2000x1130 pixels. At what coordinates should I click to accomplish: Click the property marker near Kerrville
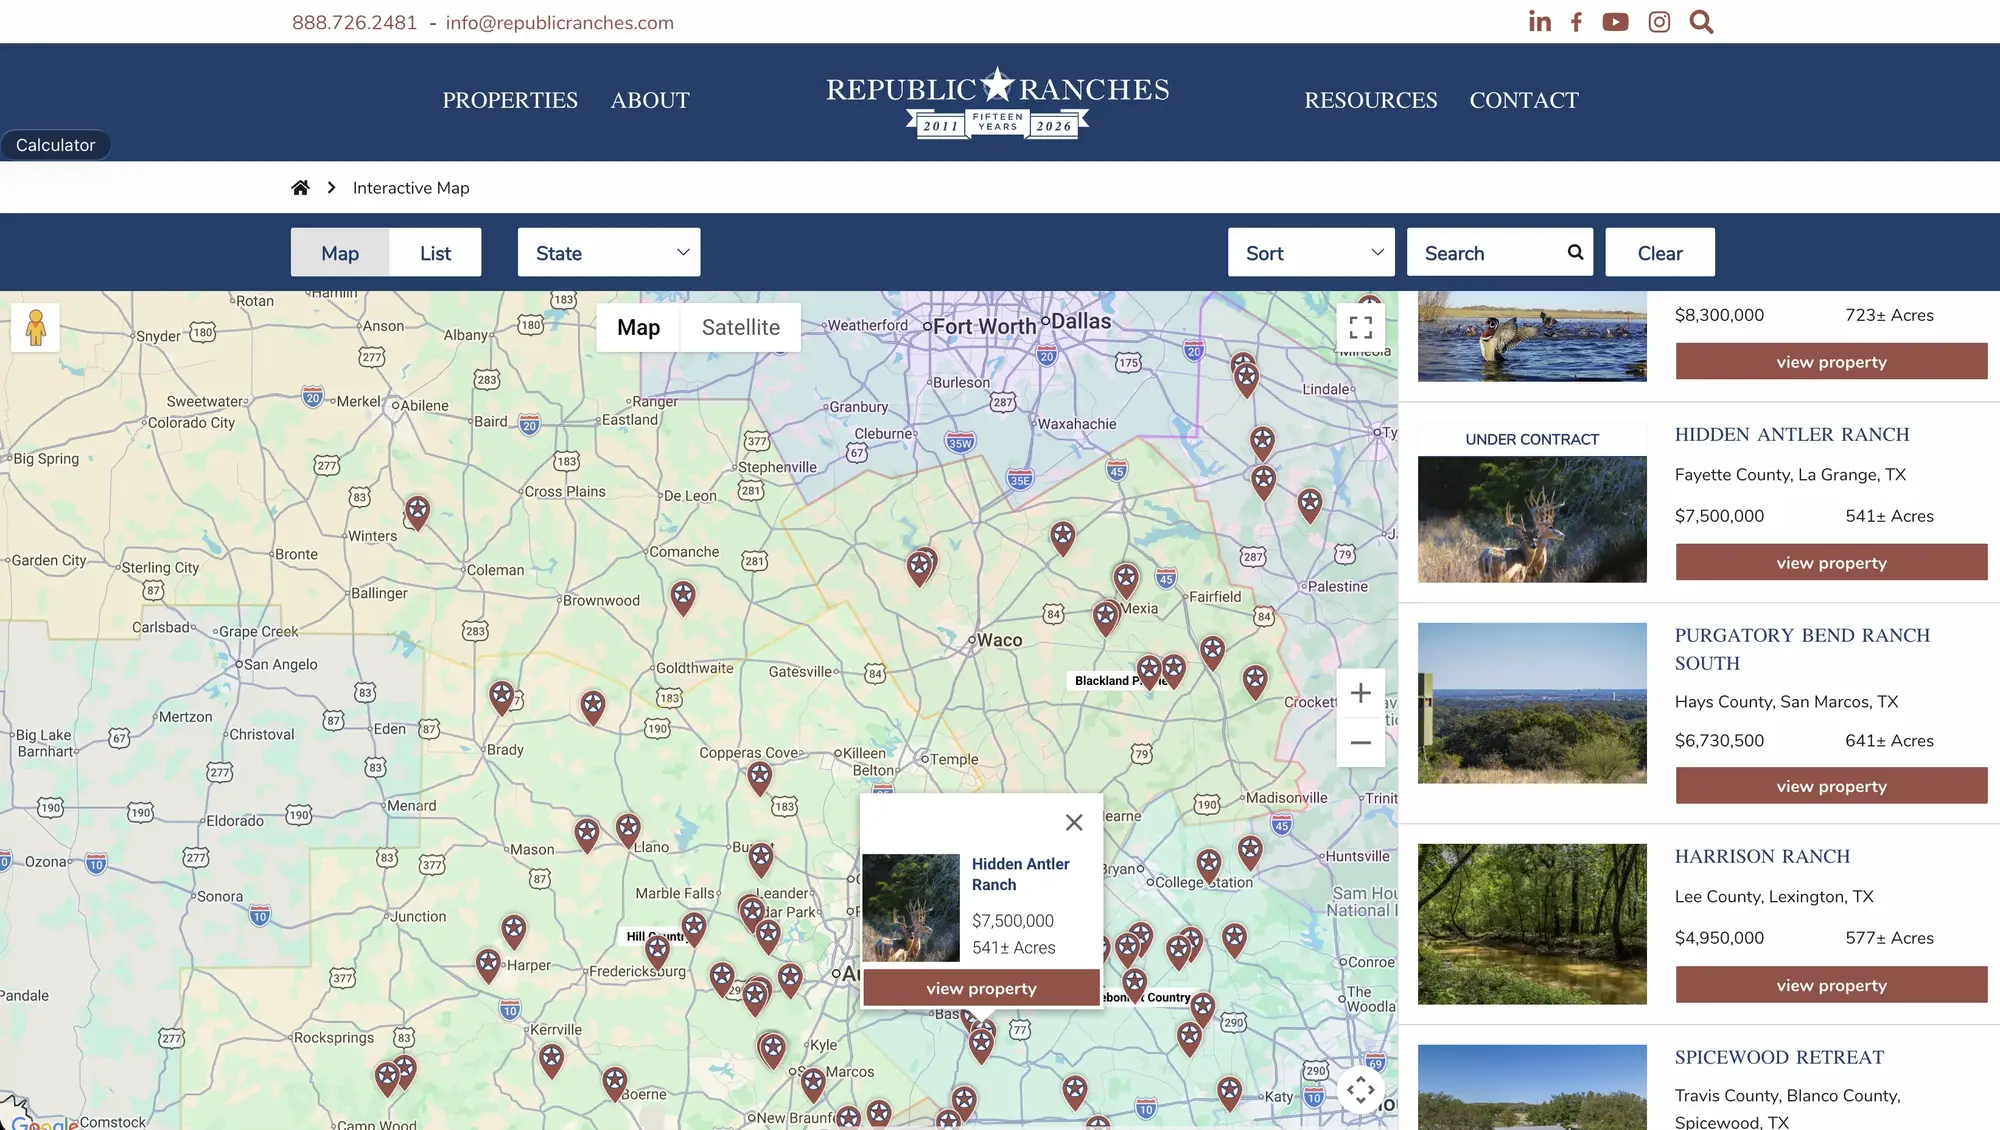coord(551,1059)
